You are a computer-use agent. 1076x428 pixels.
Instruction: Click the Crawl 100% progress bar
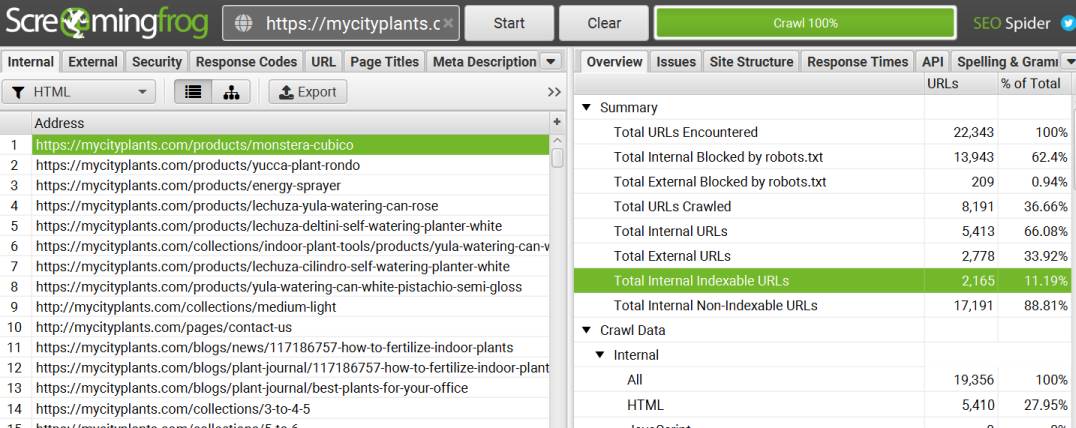tap(806, 23)
